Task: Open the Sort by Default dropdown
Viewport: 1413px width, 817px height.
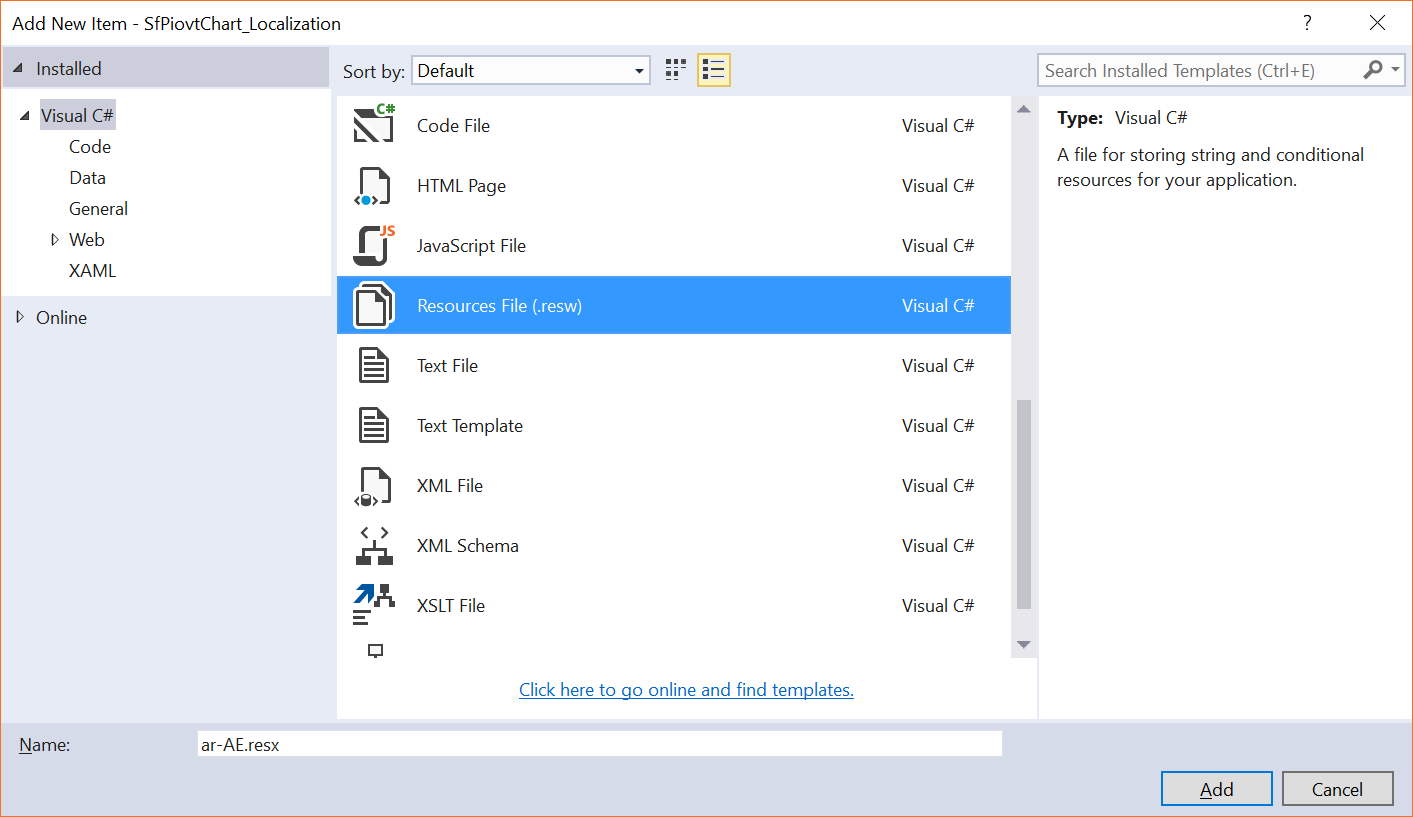Action: (x=530, y=70)
